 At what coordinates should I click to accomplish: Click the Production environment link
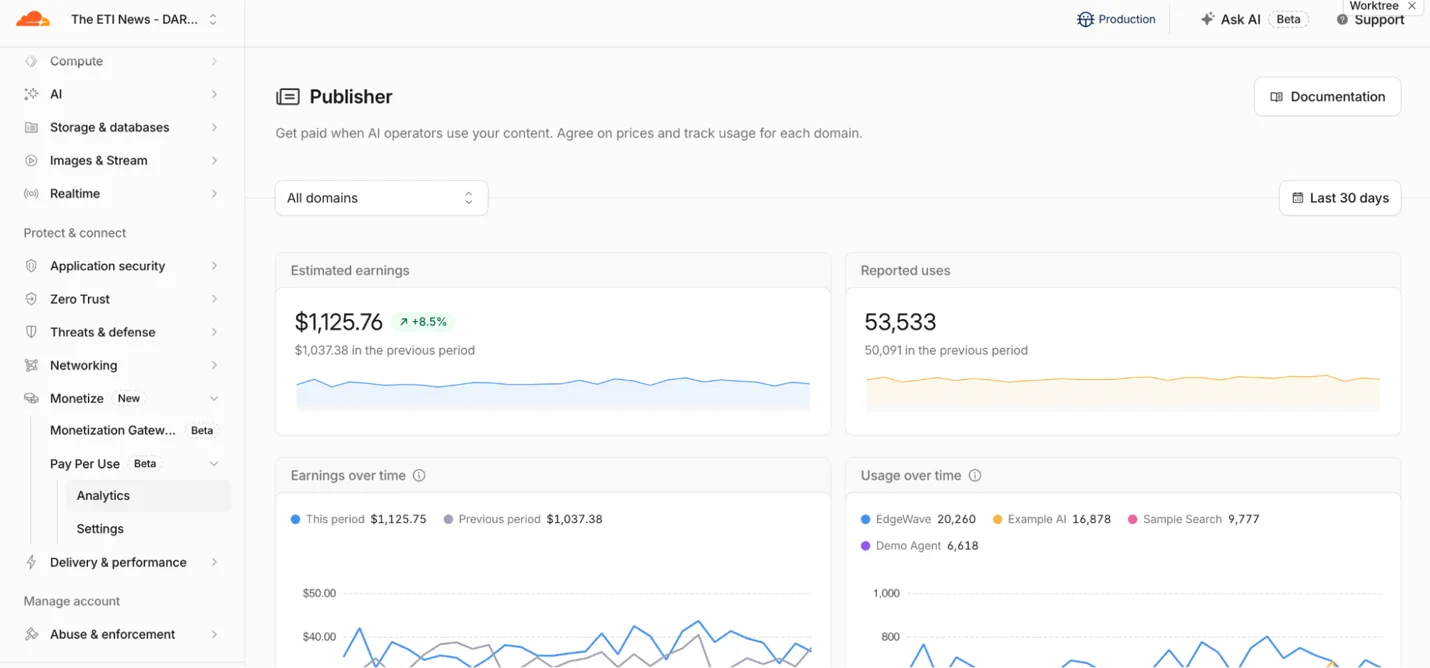(1116, 19)
